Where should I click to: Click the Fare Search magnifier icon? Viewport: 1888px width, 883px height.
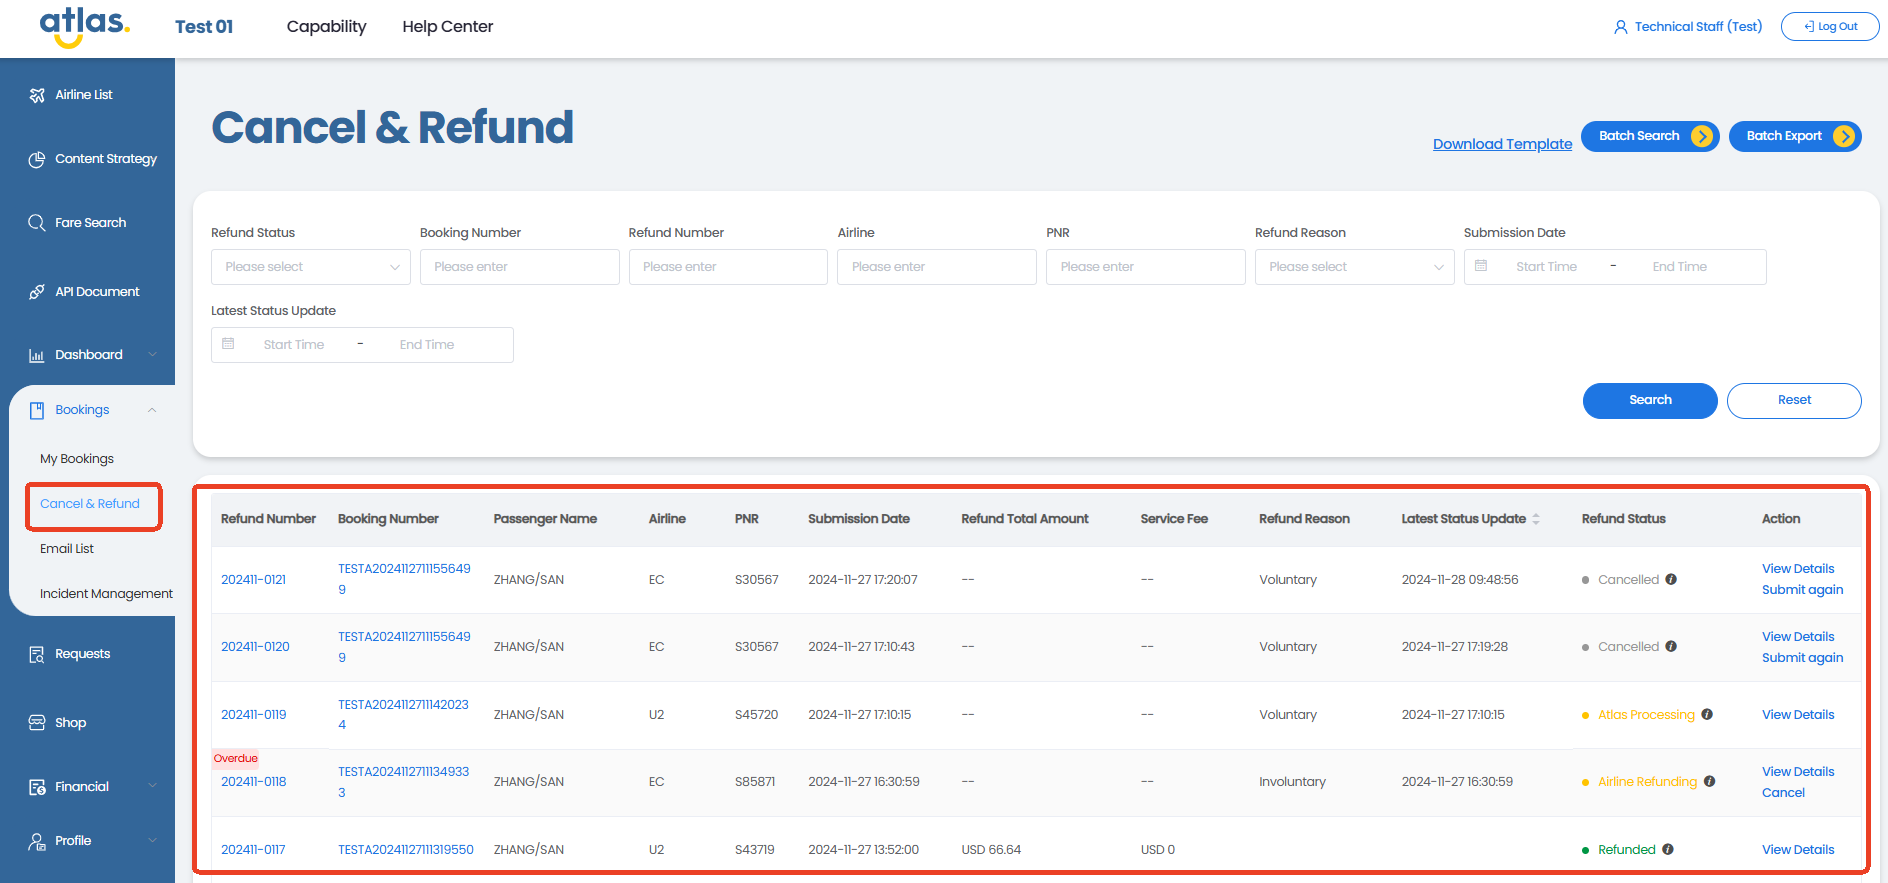click(x=37, y=223)
